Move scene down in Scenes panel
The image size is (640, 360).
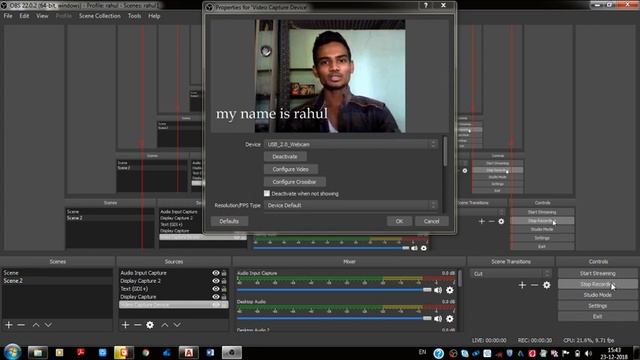[x=48, y=325]
